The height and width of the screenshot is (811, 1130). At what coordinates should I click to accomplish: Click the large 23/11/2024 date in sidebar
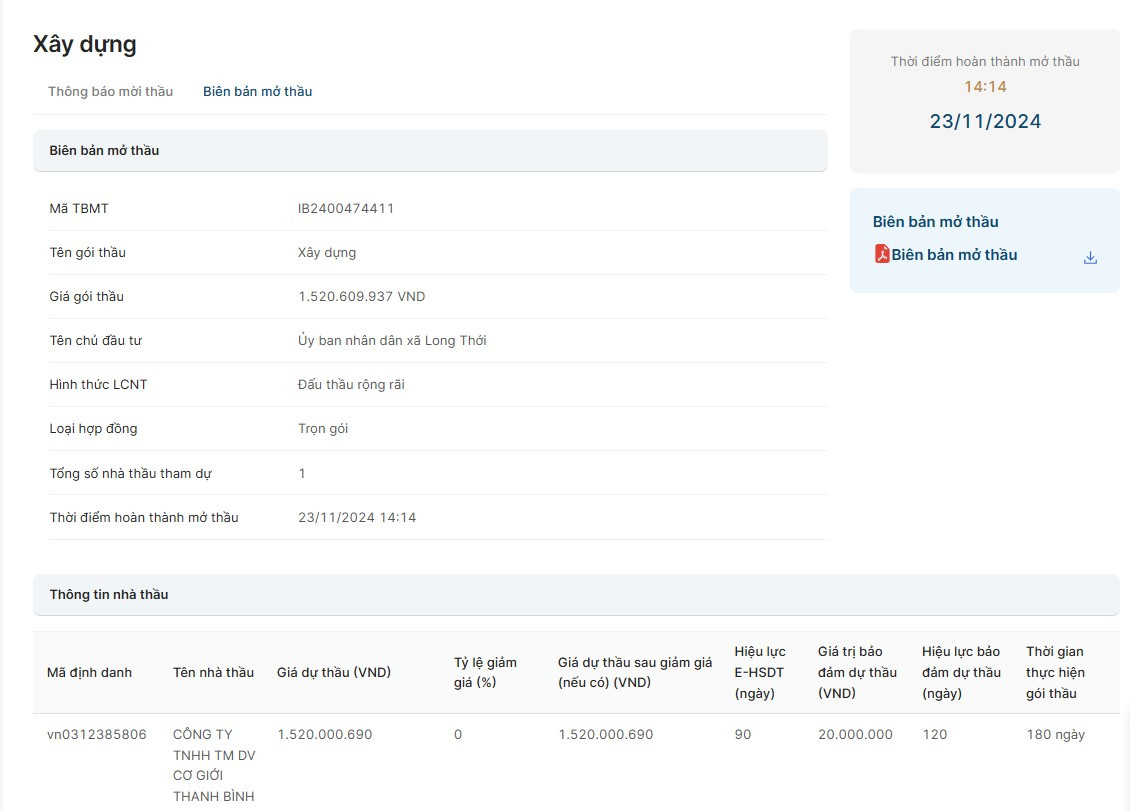[985, 122]
